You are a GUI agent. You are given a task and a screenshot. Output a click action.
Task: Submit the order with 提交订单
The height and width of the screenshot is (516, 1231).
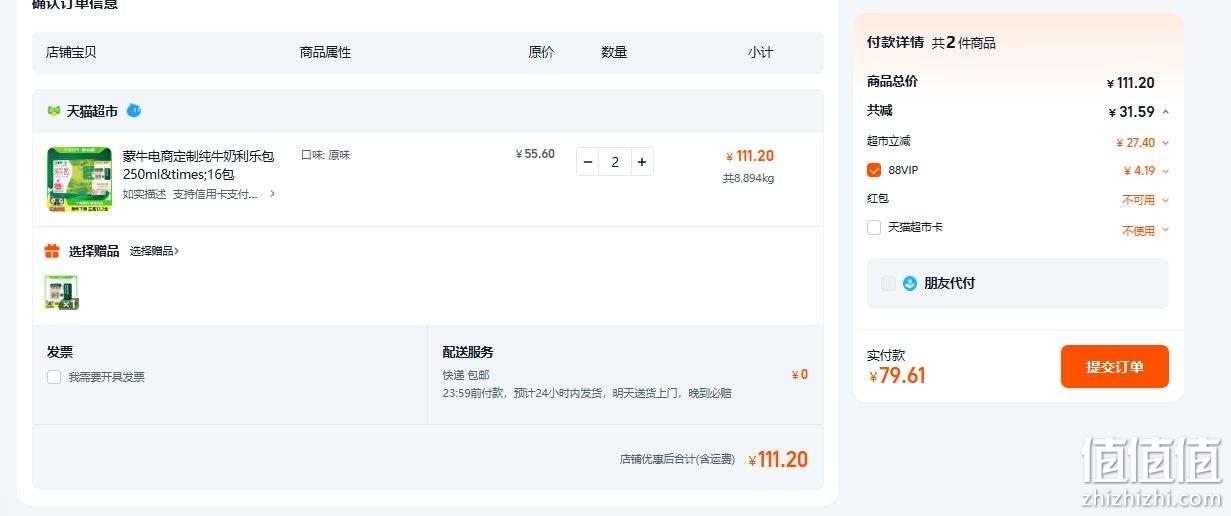(1115, 367)
